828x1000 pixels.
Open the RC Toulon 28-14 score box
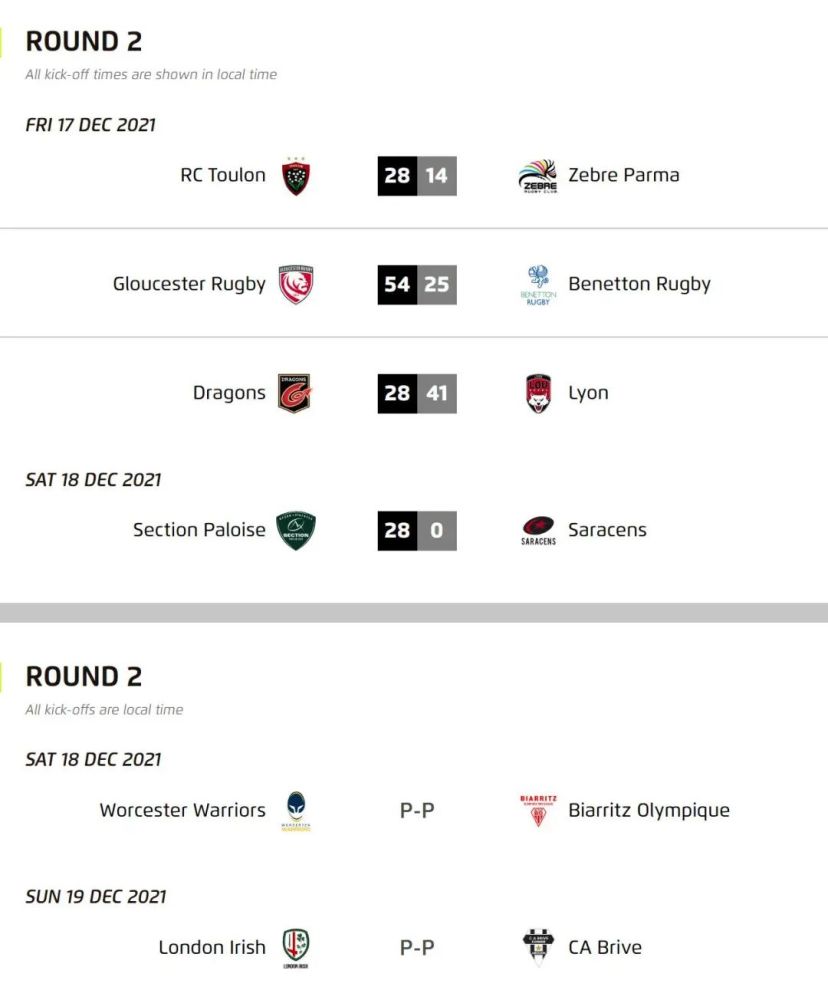tap(417, 176)
